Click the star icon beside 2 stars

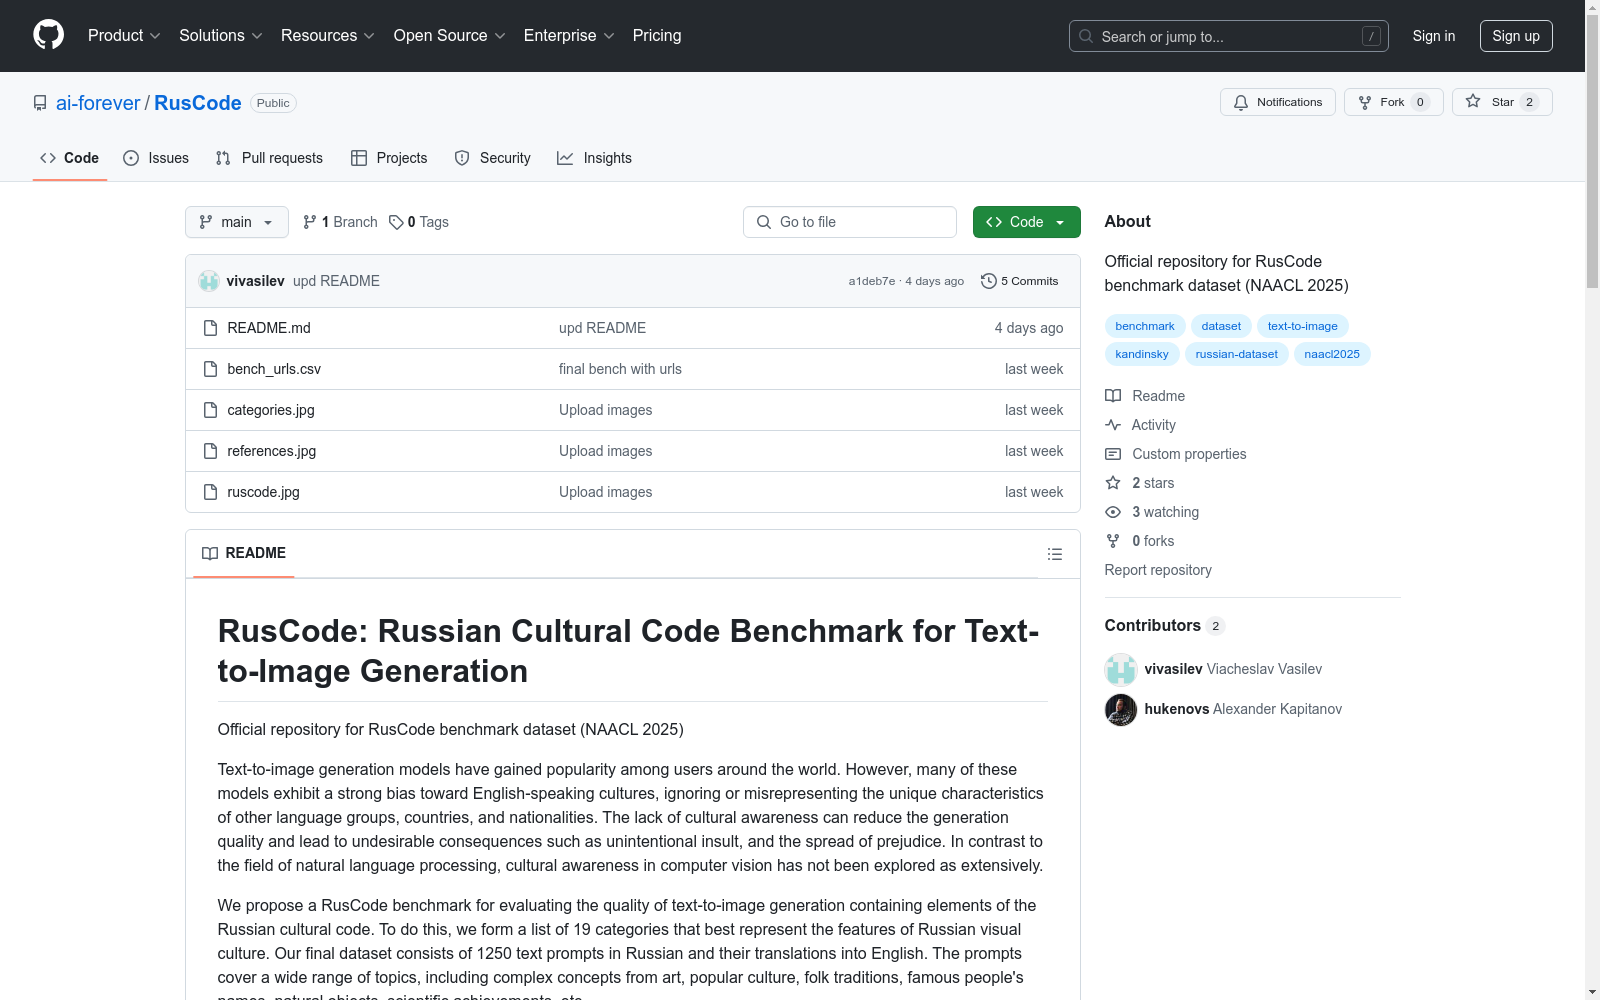coord(1113,483)
